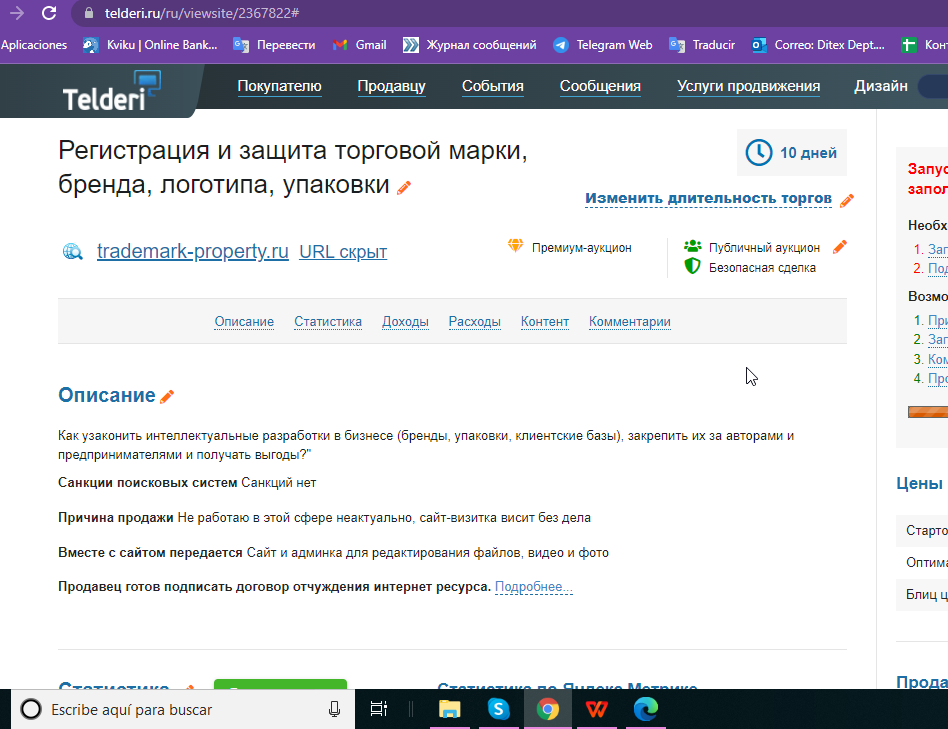This screenshot has width=948, height=729.
Task: Click Санкций нет text
Action: pos(279,483)
